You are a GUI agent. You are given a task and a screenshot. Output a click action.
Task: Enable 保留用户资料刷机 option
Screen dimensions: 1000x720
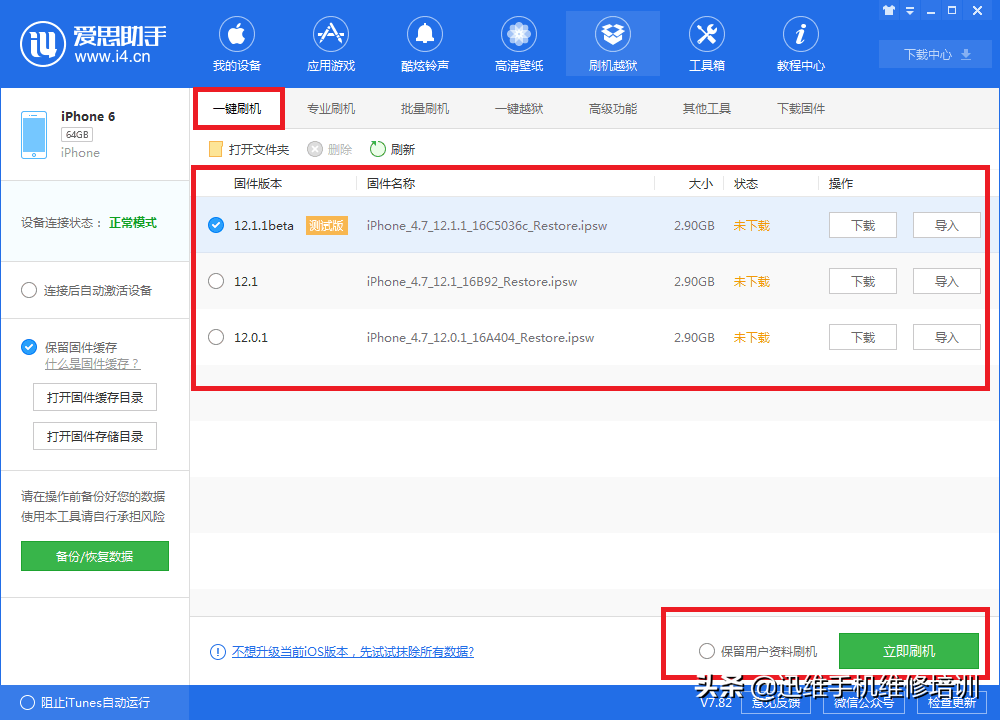pos(707,650)
